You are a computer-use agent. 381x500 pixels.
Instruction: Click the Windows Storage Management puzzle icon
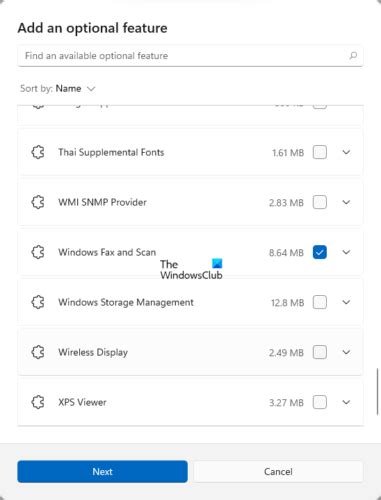click(x=38, y=302)
